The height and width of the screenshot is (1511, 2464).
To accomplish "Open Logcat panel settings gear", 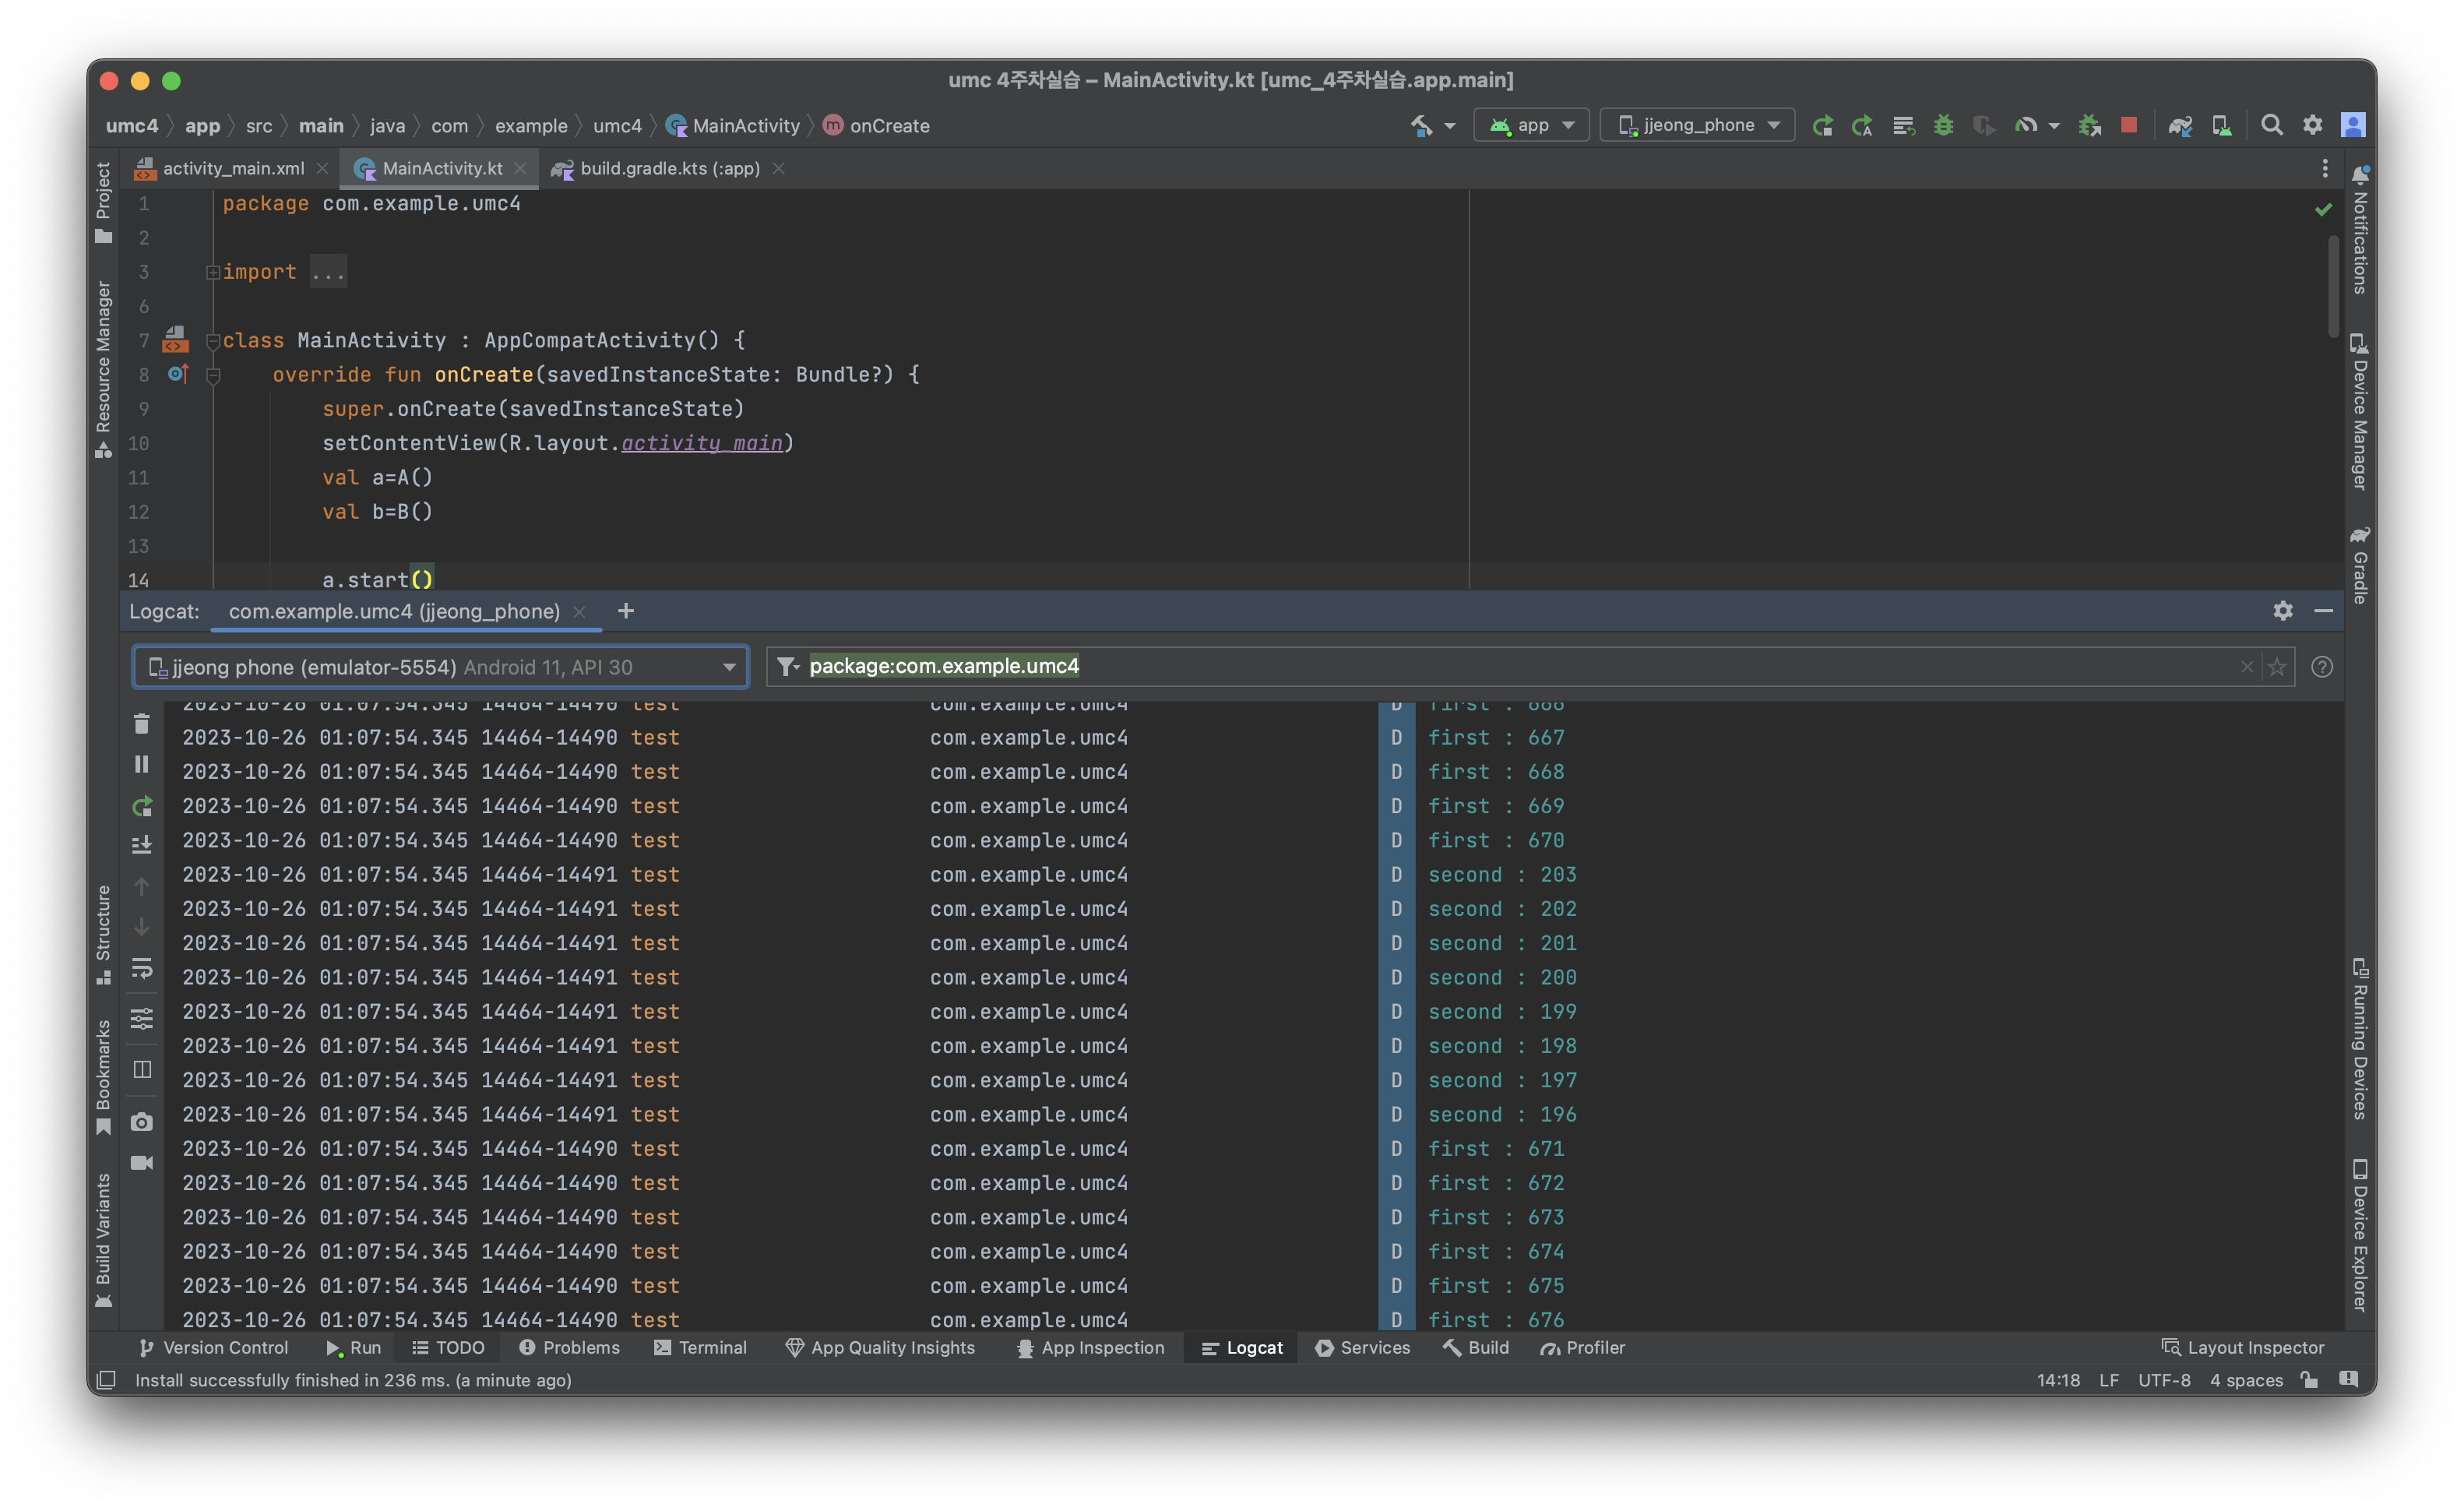I will [2283, 610].
